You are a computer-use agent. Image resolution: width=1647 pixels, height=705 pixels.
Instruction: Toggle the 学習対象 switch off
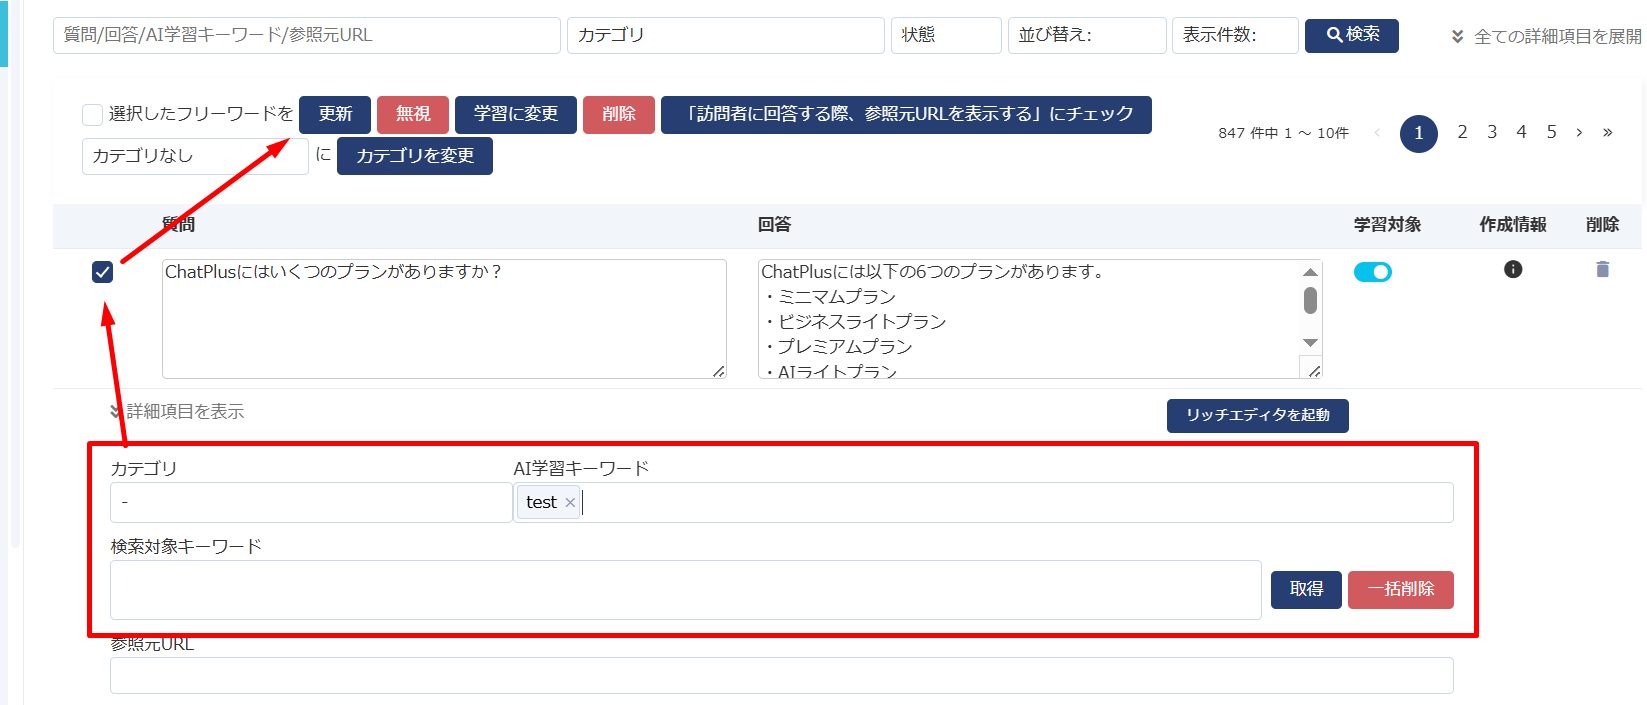tap(1372, 272)
